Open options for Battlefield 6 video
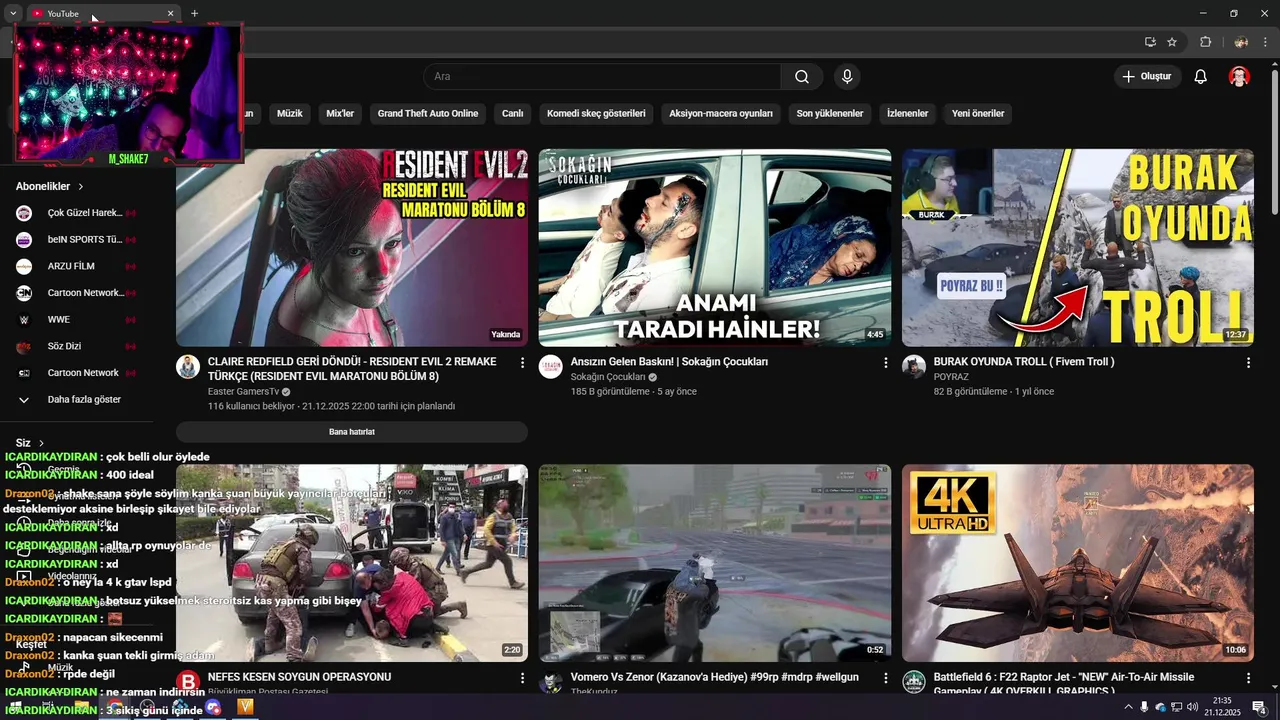1280x720 pixels. coord(1248,678)
